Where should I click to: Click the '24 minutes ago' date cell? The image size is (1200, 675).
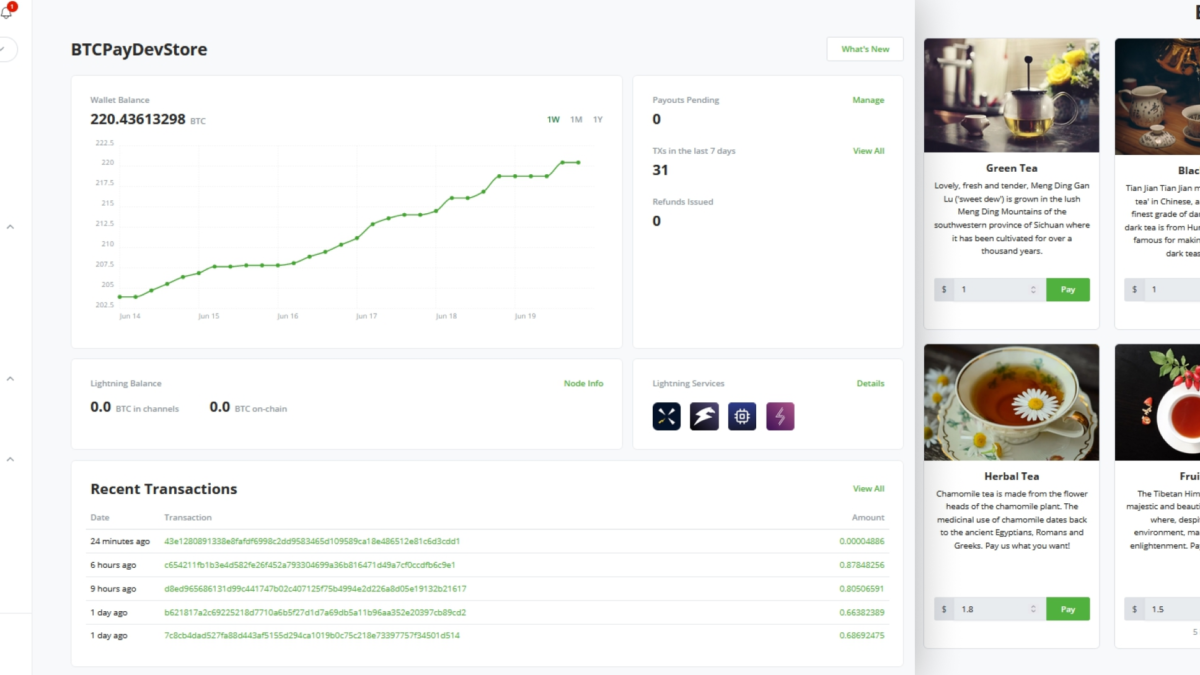click(120, 541)
